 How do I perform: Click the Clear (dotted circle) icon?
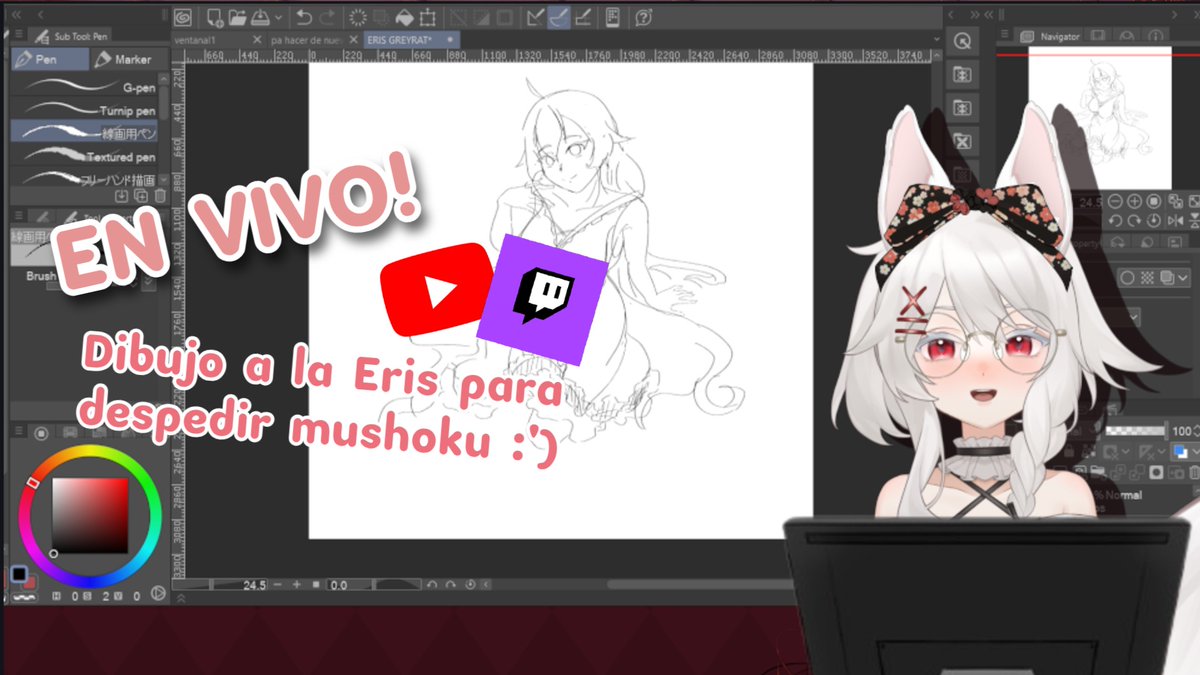click(359, 17)
